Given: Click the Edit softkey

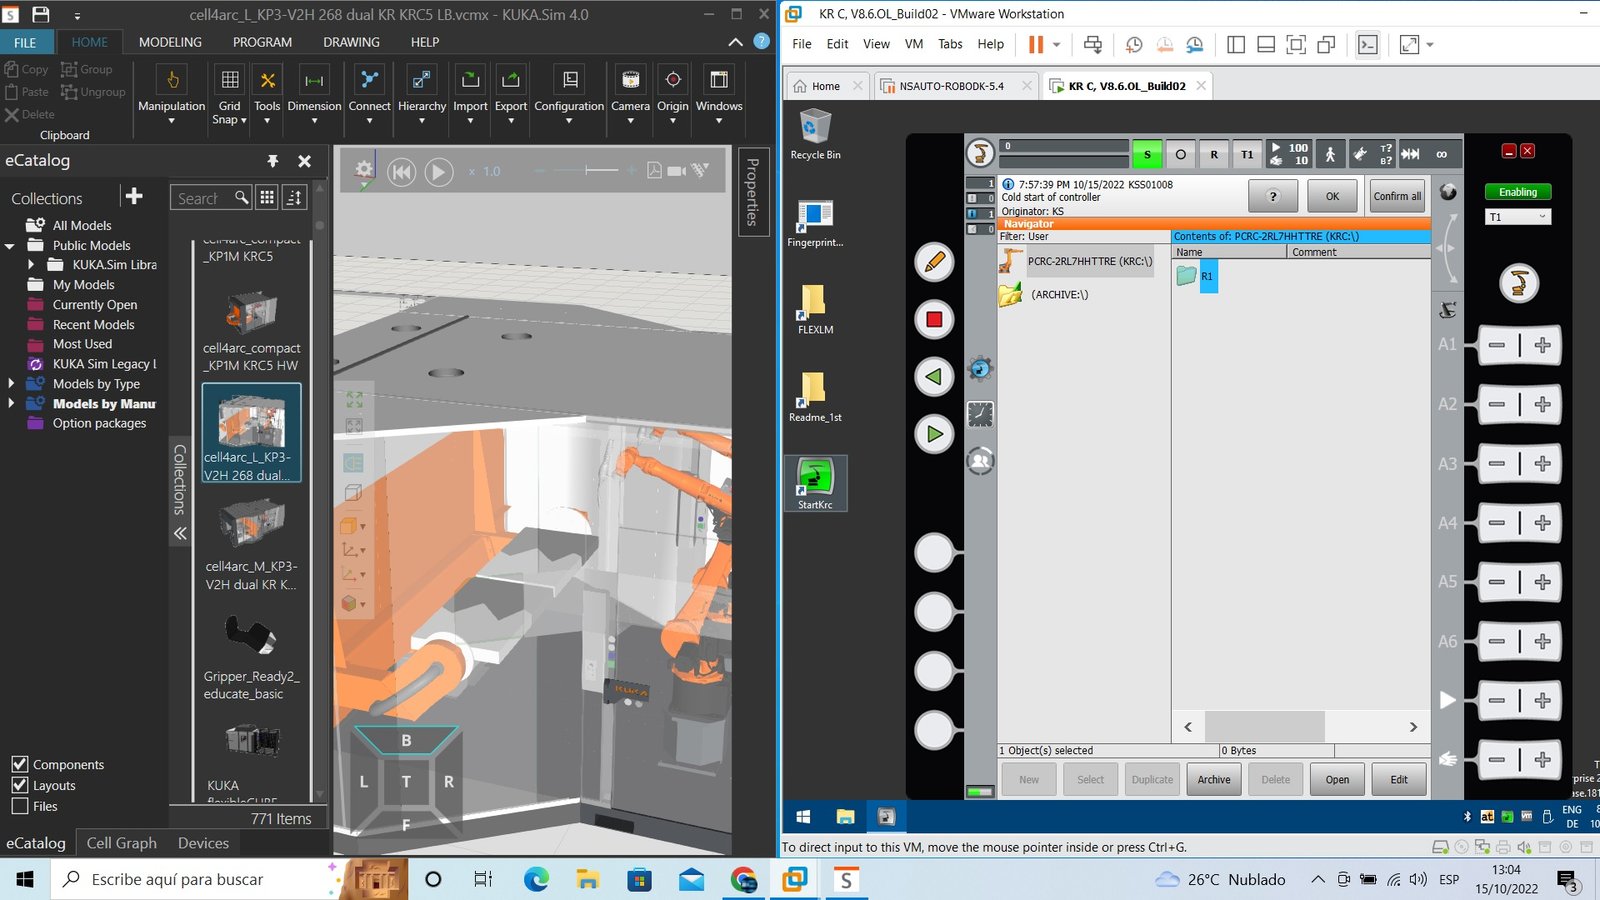Looking at the screenshot, I should coord(1399,780).
